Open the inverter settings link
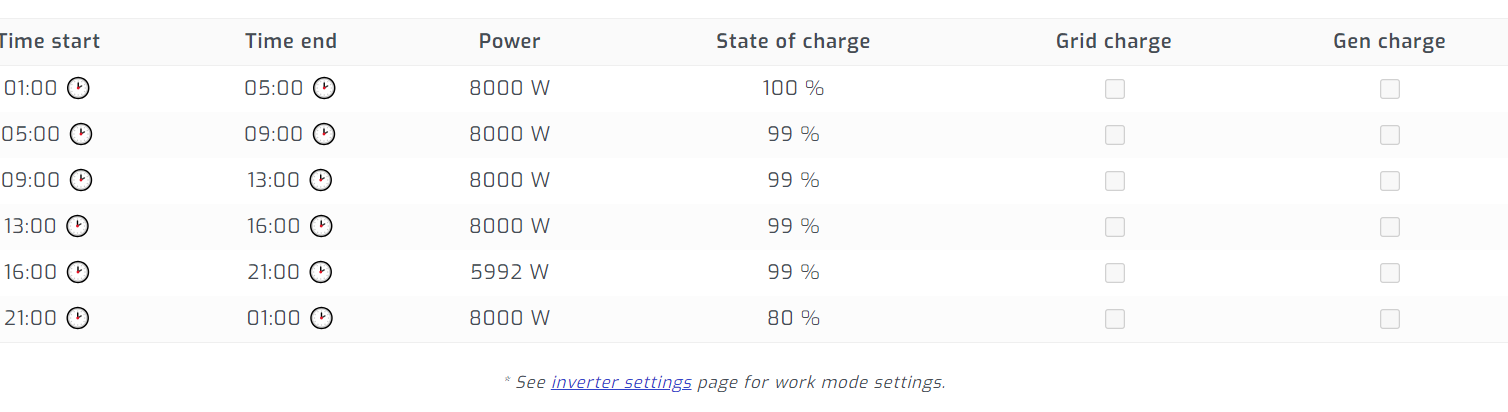1508x412 pixels. click(x=621, y=382)
